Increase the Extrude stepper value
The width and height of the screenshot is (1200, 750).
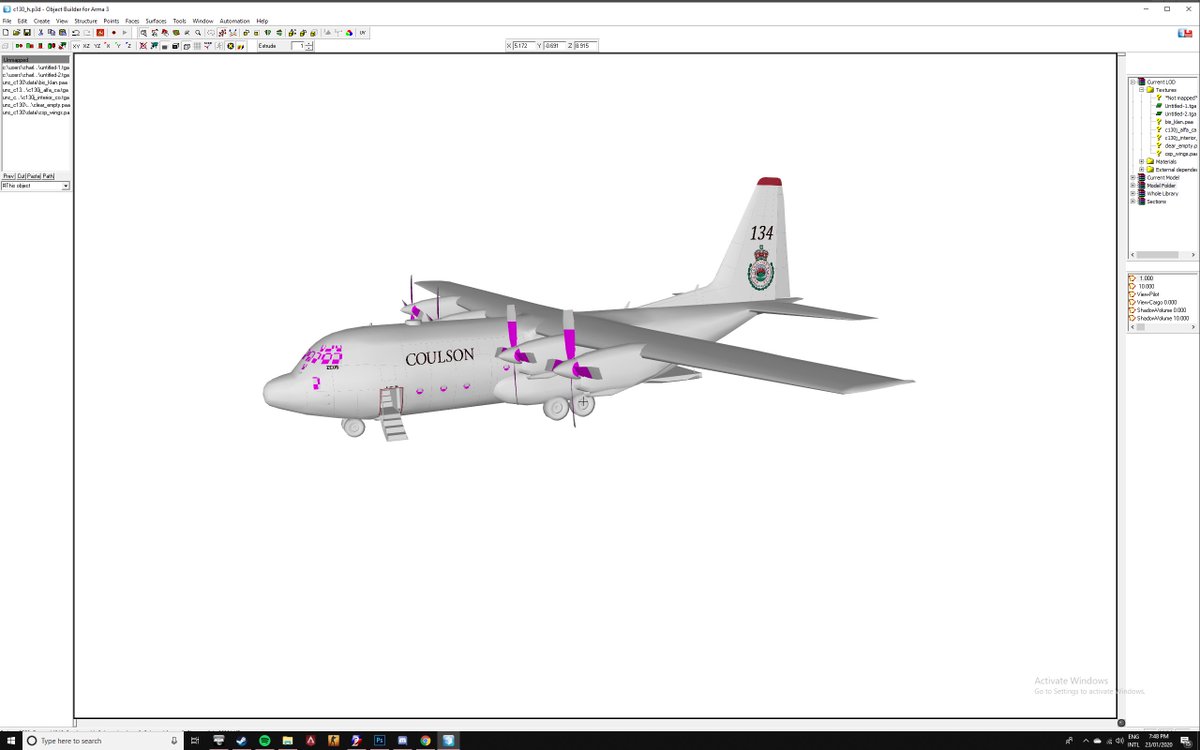[310, 43]
